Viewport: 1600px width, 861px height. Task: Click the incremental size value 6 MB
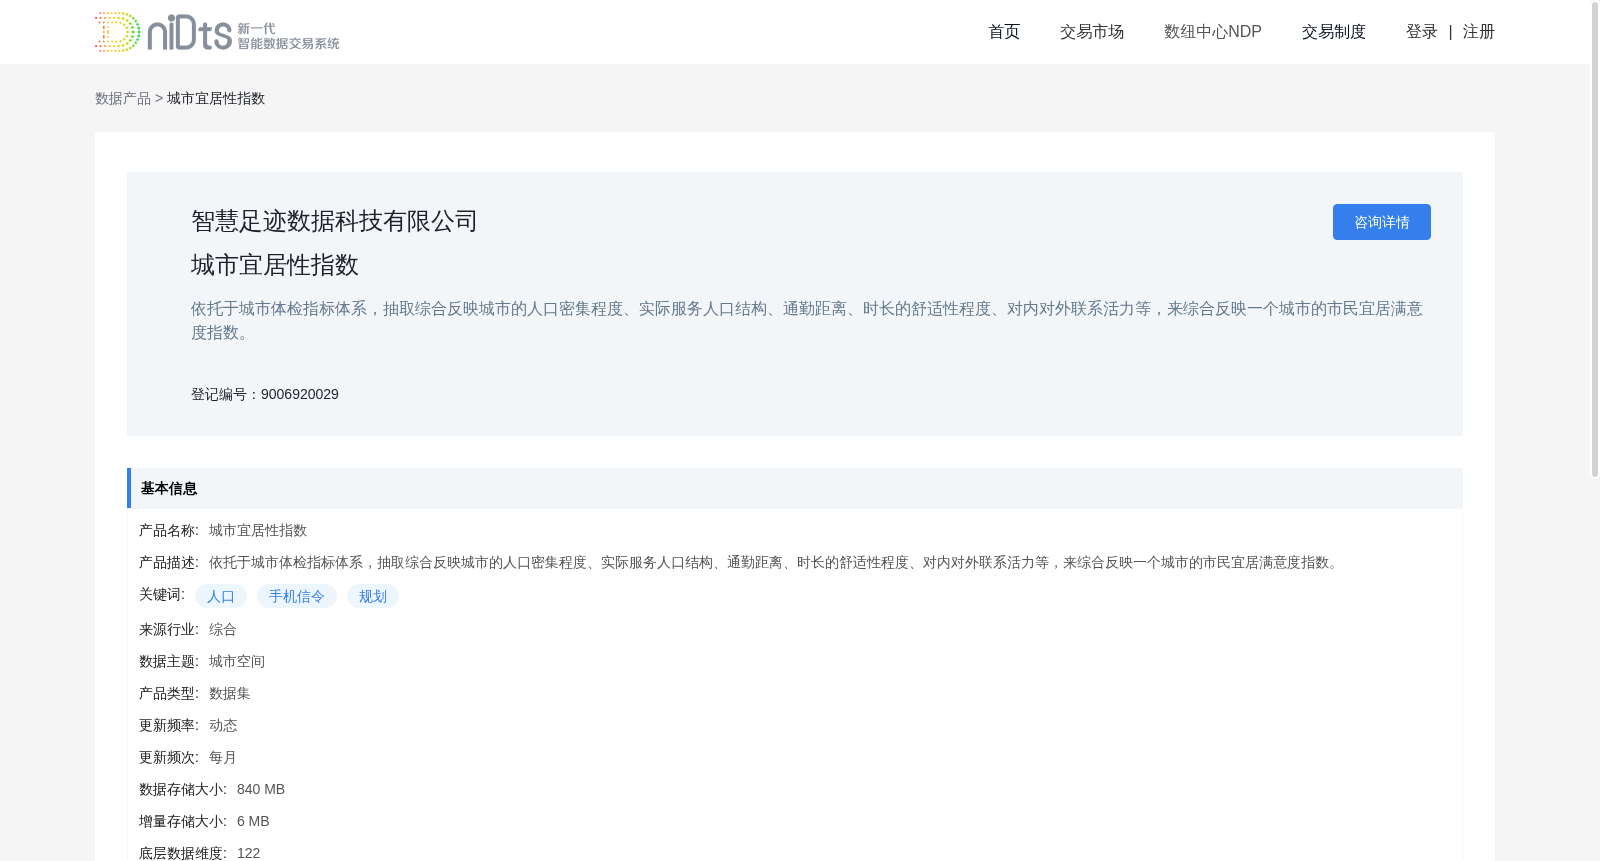click(x=253, y=821)
